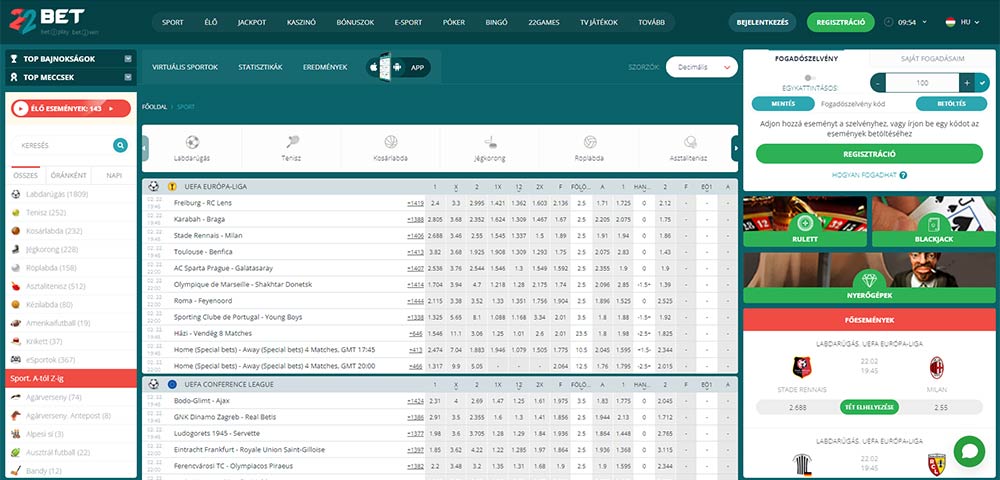Open the Statisztikák link
The image size is (1000, 480).
tap(260, 67)
